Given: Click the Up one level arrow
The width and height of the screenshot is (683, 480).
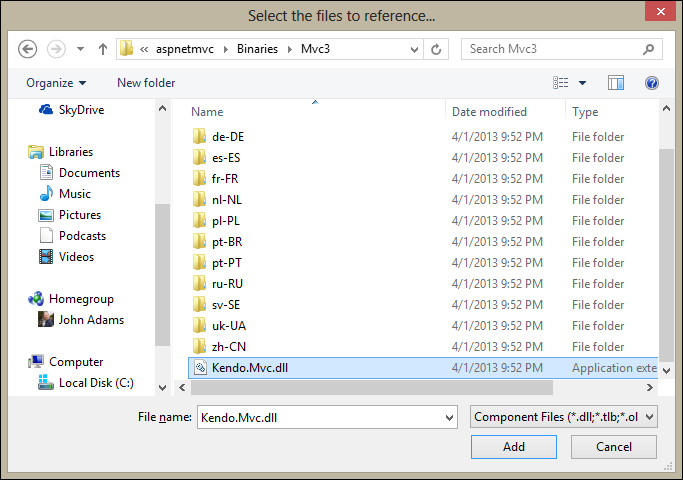Looking at the screenshot, I should coord(102,49).
